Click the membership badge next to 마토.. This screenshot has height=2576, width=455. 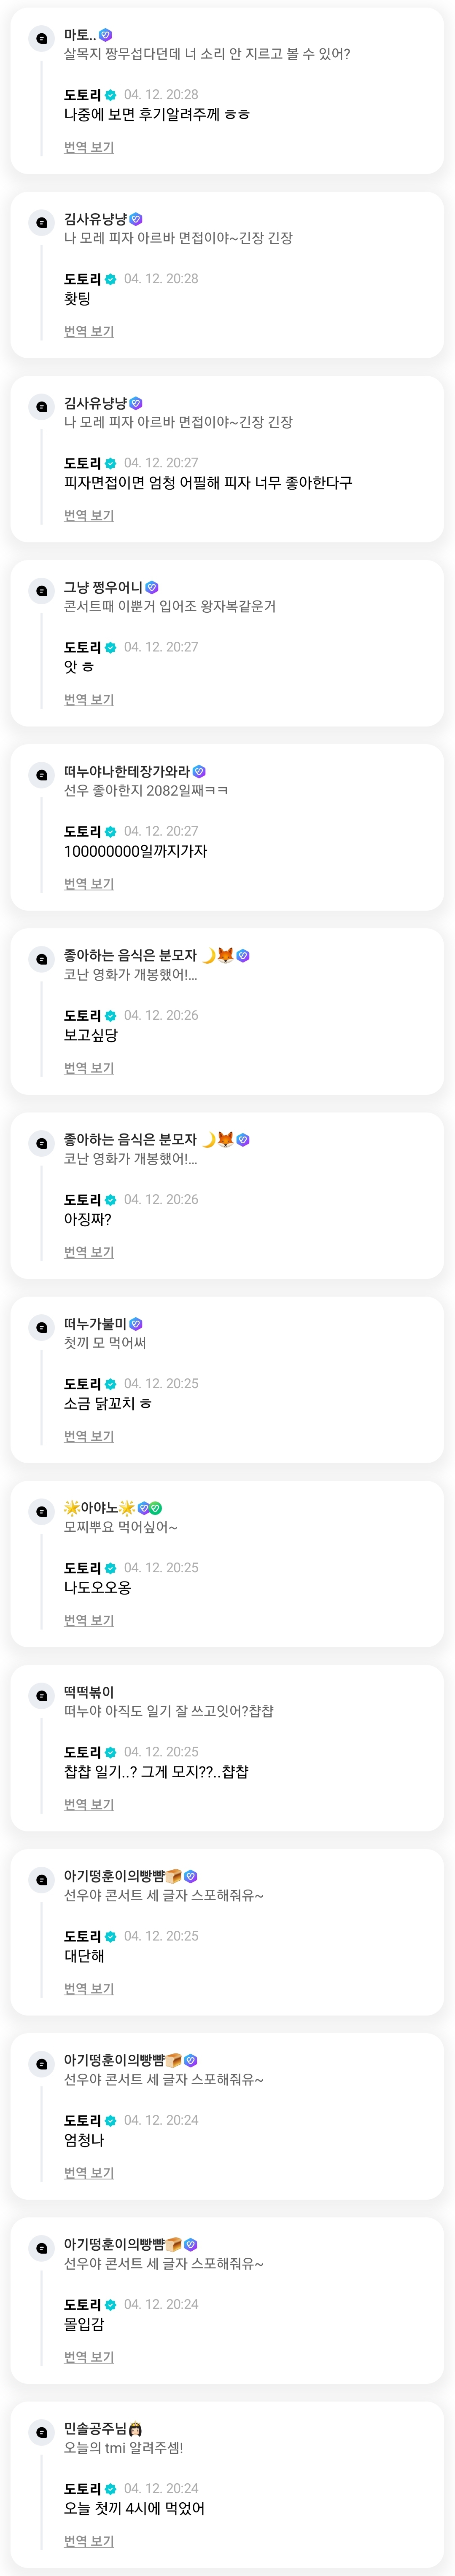(x=106, y=35)
